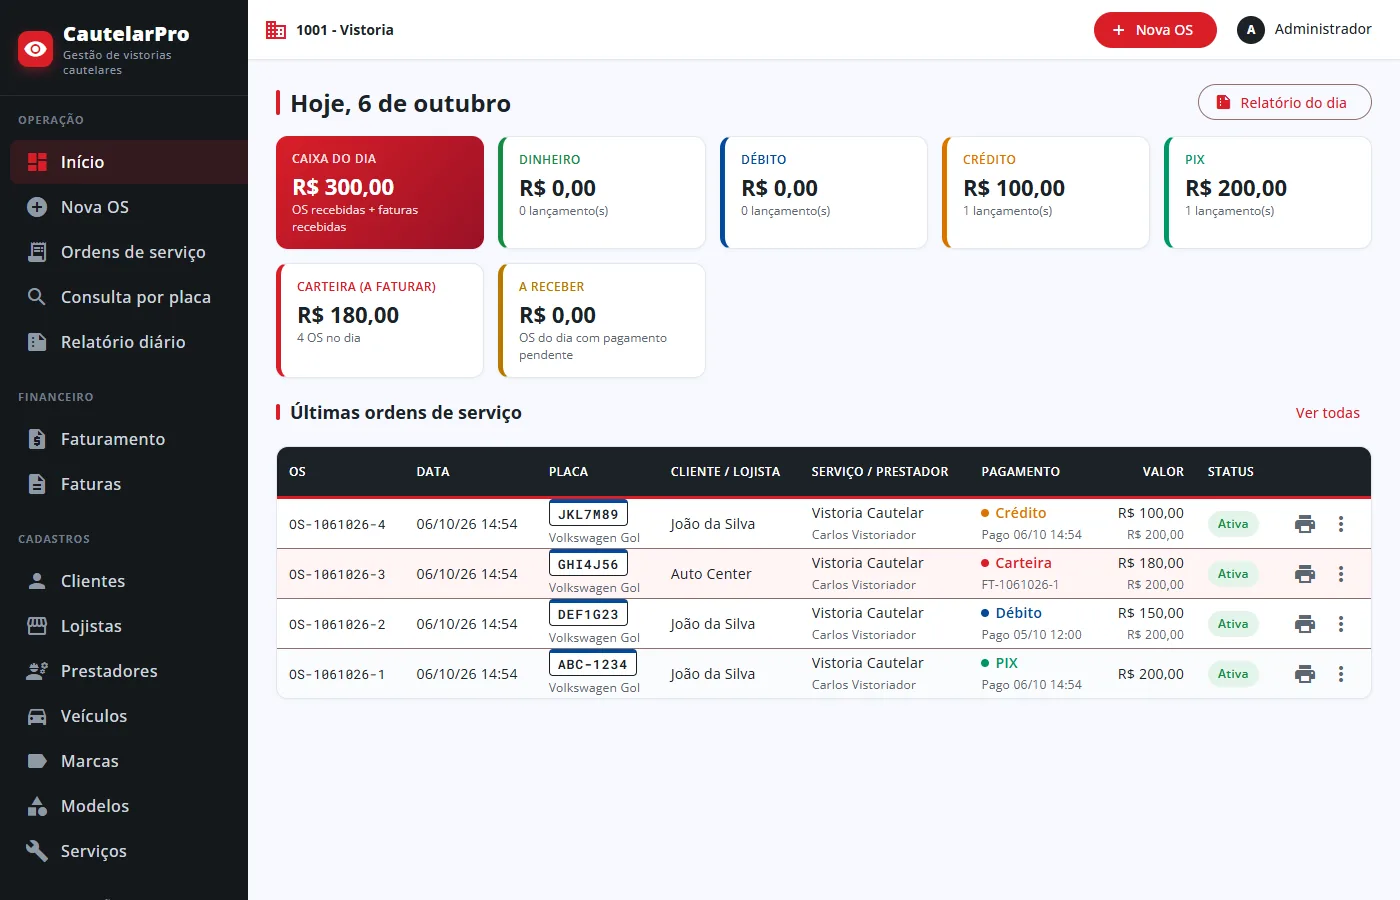Click the Modelos shapes icon
The height and width of the screenshot is (900, 1400).
(x=37, y=806)
